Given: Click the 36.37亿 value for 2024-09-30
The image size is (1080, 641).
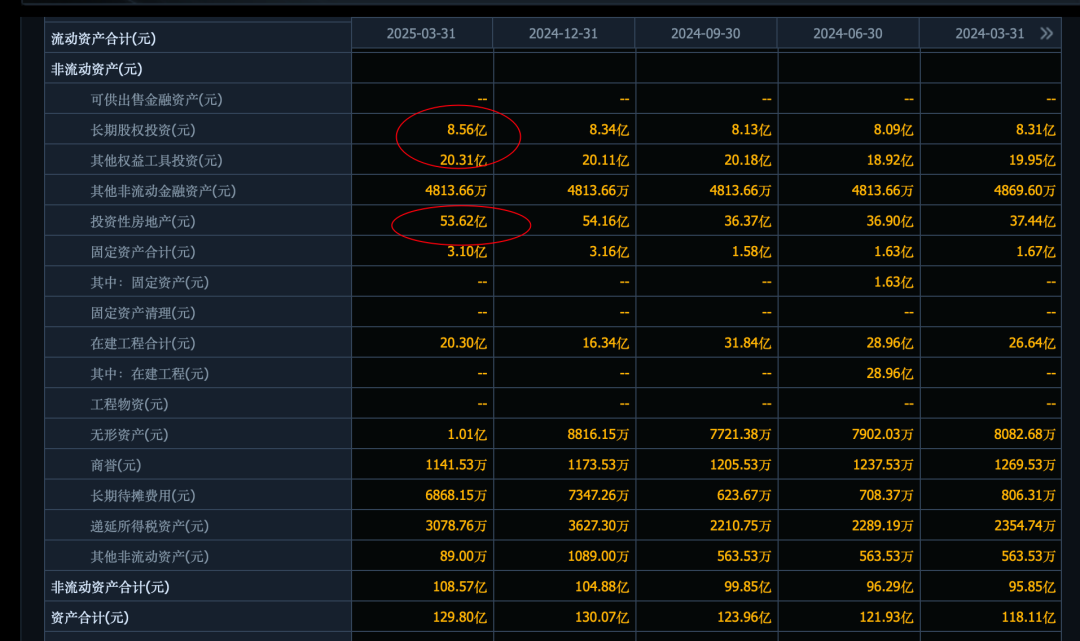Looking at the screenshot, I should 747,221.
